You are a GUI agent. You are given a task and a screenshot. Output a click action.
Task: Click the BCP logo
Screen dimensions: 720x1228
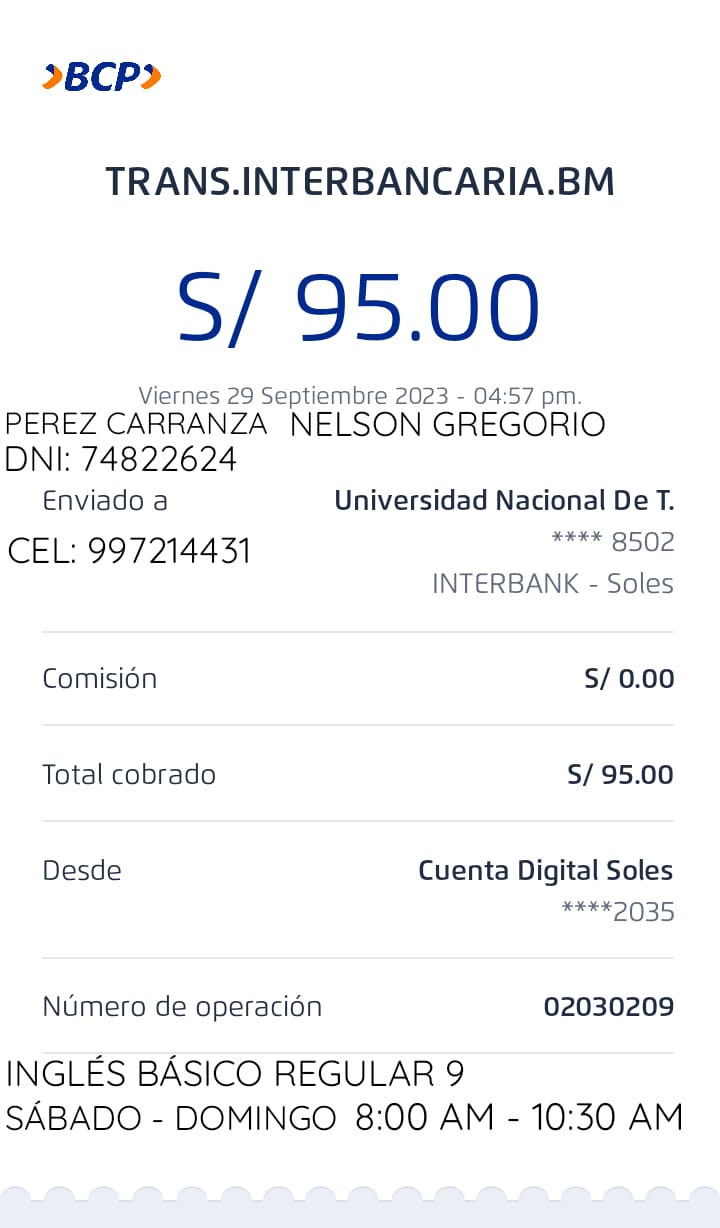pos(101,76)
